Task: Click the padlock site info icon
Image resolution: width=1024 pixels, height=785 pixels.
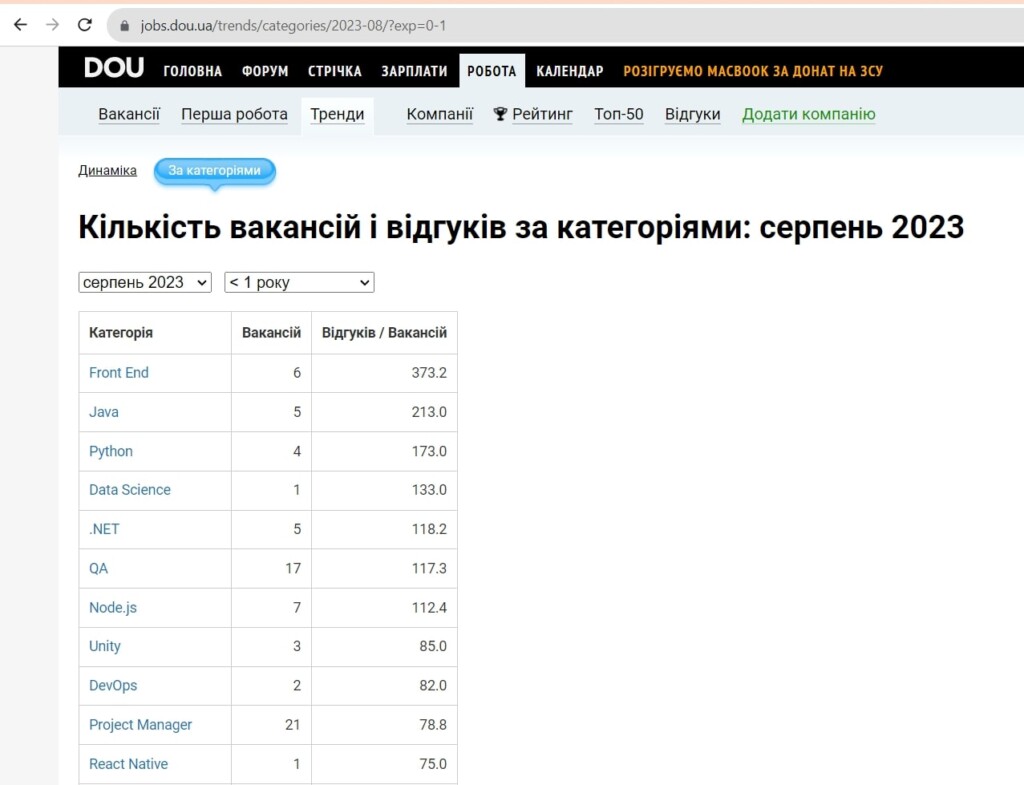Action: pyautogui.click(x=125, y=25)
